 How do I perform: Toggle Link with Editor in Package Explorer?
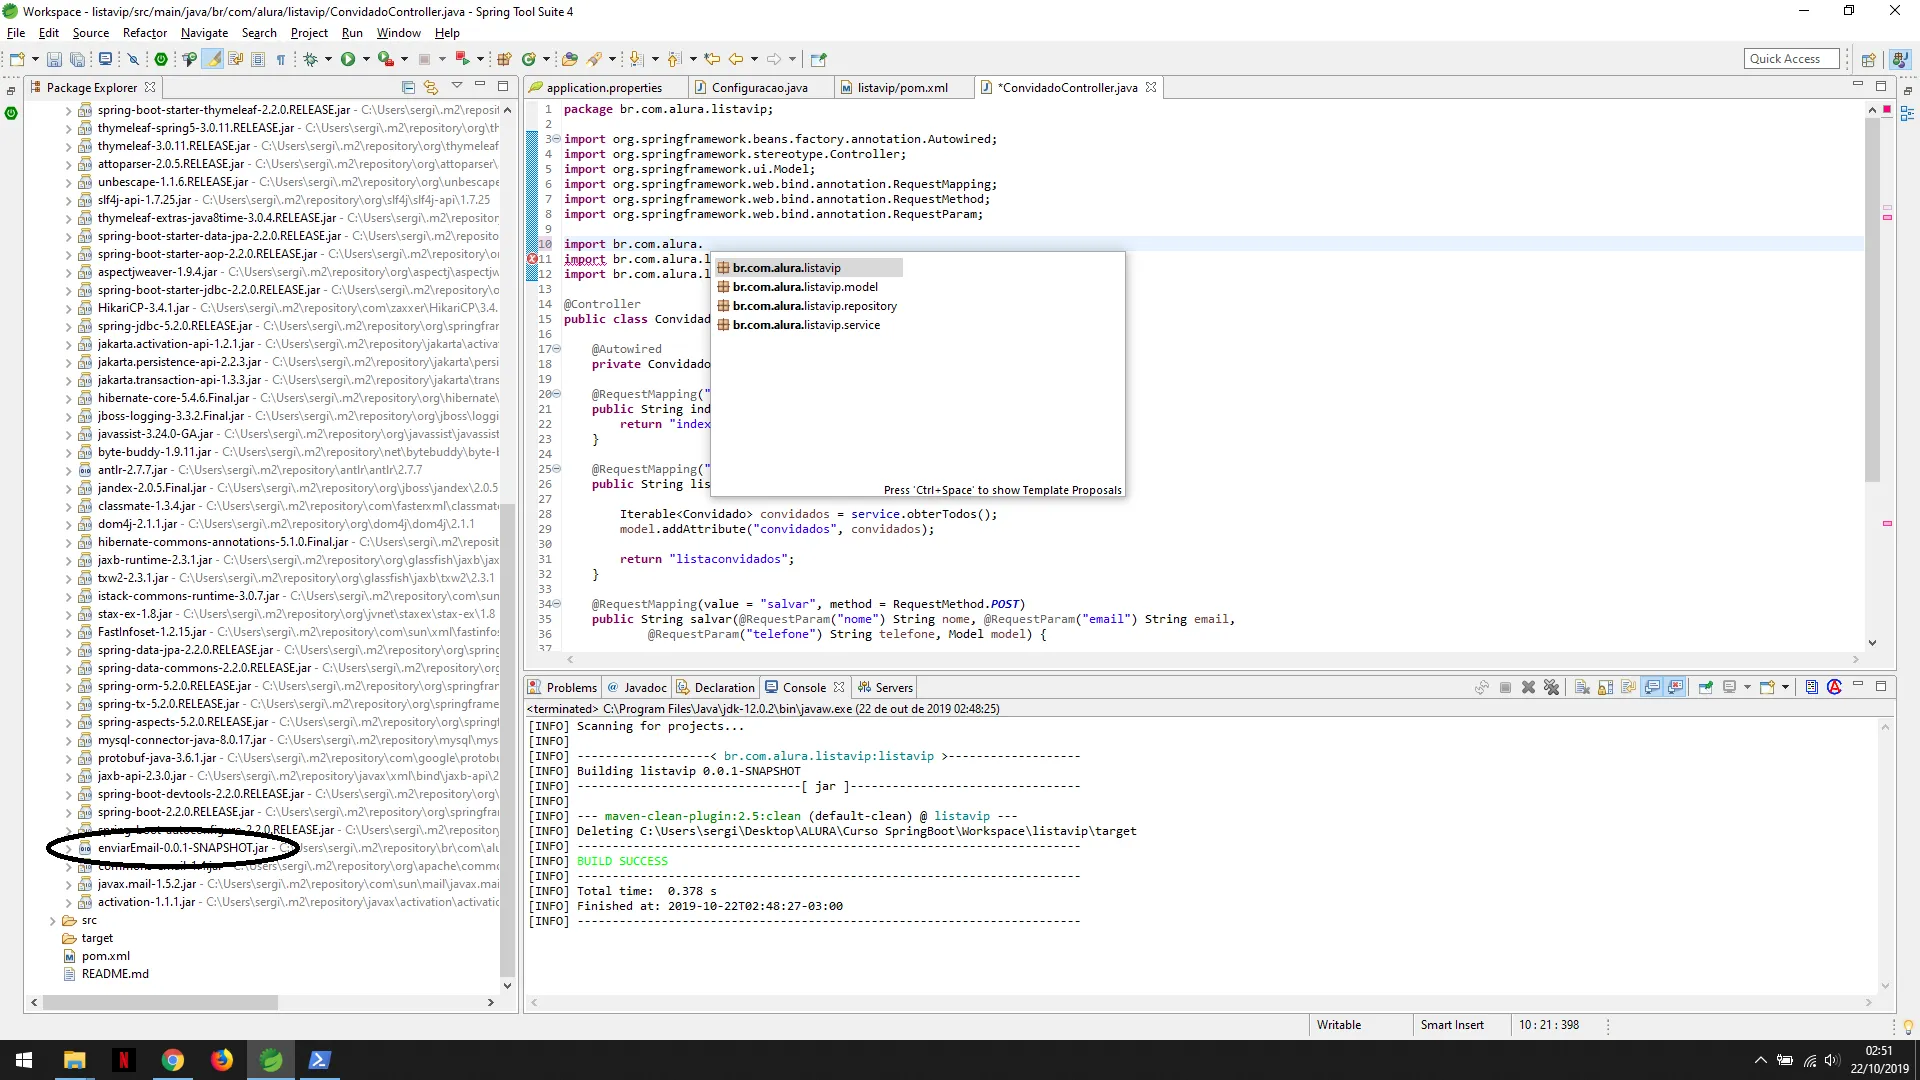click(431, 87)
